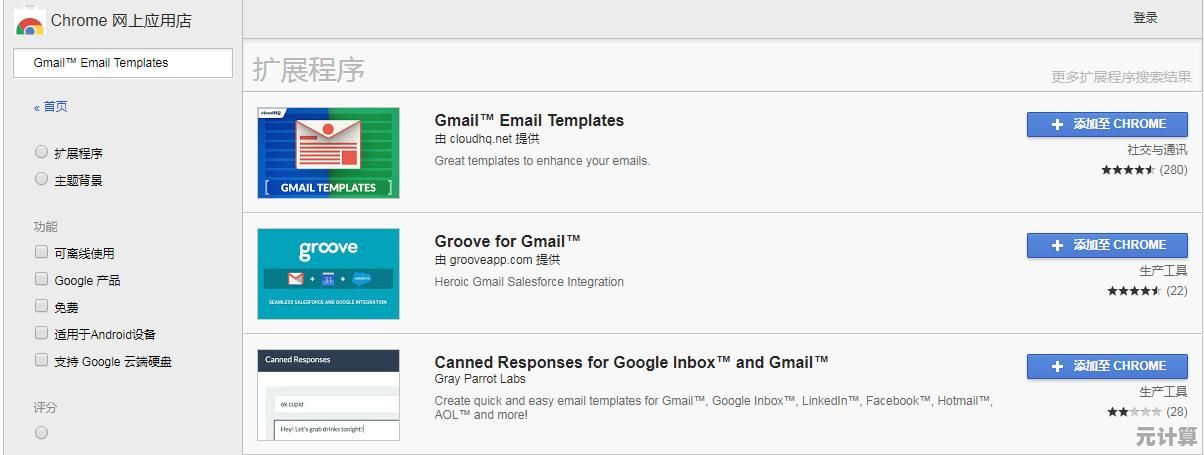Click the Chrome Web Store logo icon
Image resolution: width=1204 pixels, height=455 pixels.
(29, 23)
